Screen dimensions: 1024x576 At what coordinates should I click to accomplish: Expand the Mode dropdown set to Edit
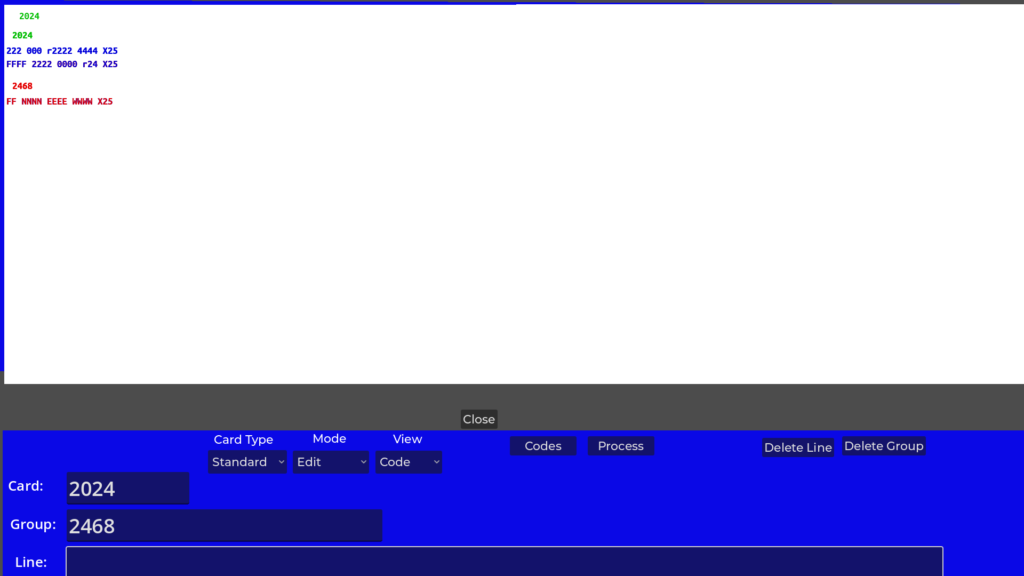click(x=331, y=462)
